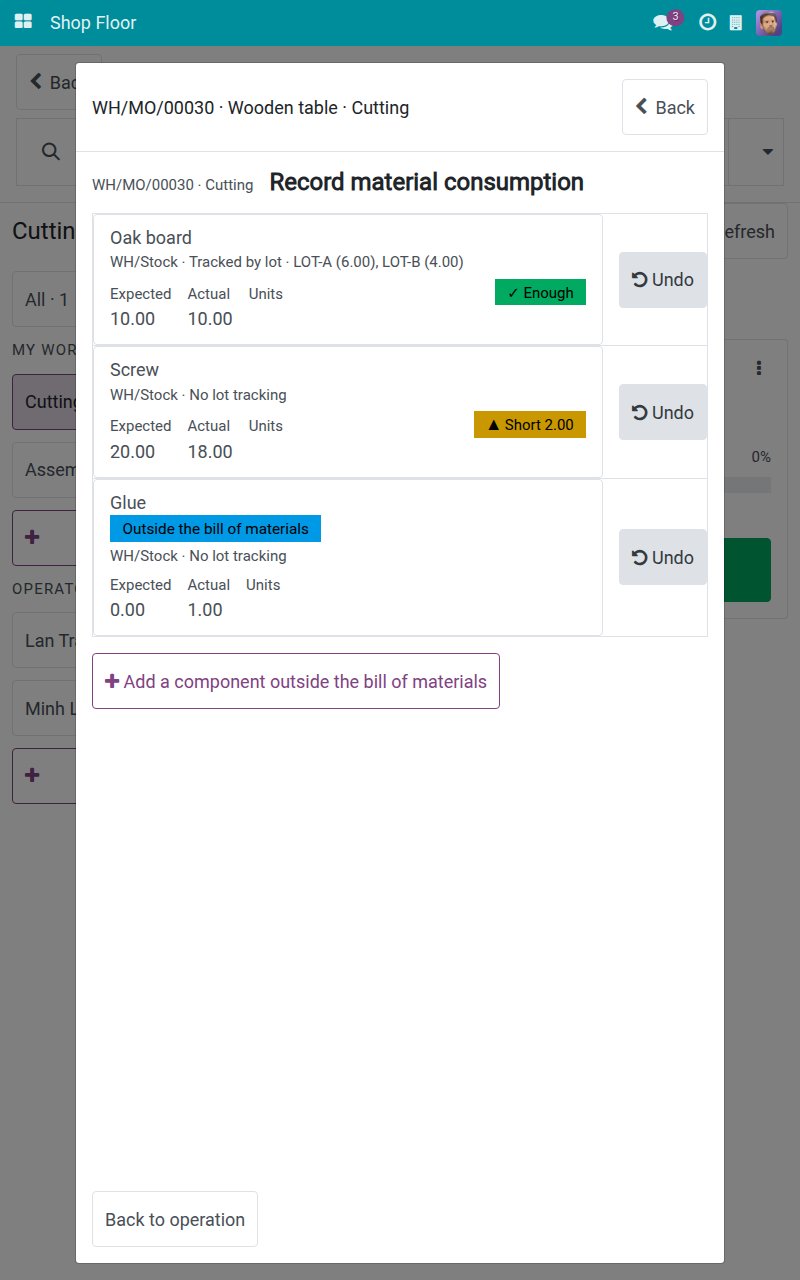Expand the search options dropdown arrow

768,152
